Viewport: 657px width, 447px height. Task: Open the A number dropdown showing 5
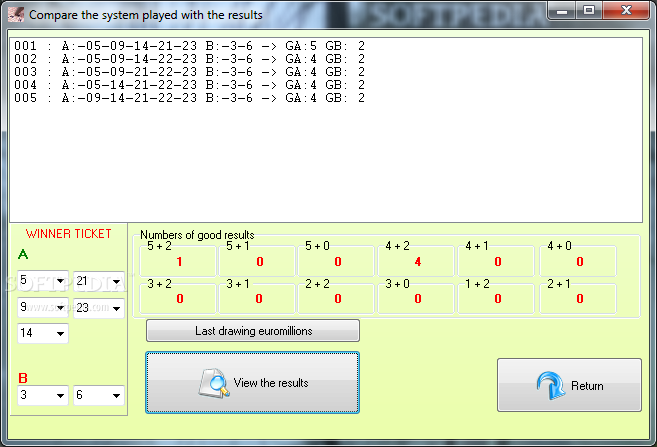[x=43, y=280]
